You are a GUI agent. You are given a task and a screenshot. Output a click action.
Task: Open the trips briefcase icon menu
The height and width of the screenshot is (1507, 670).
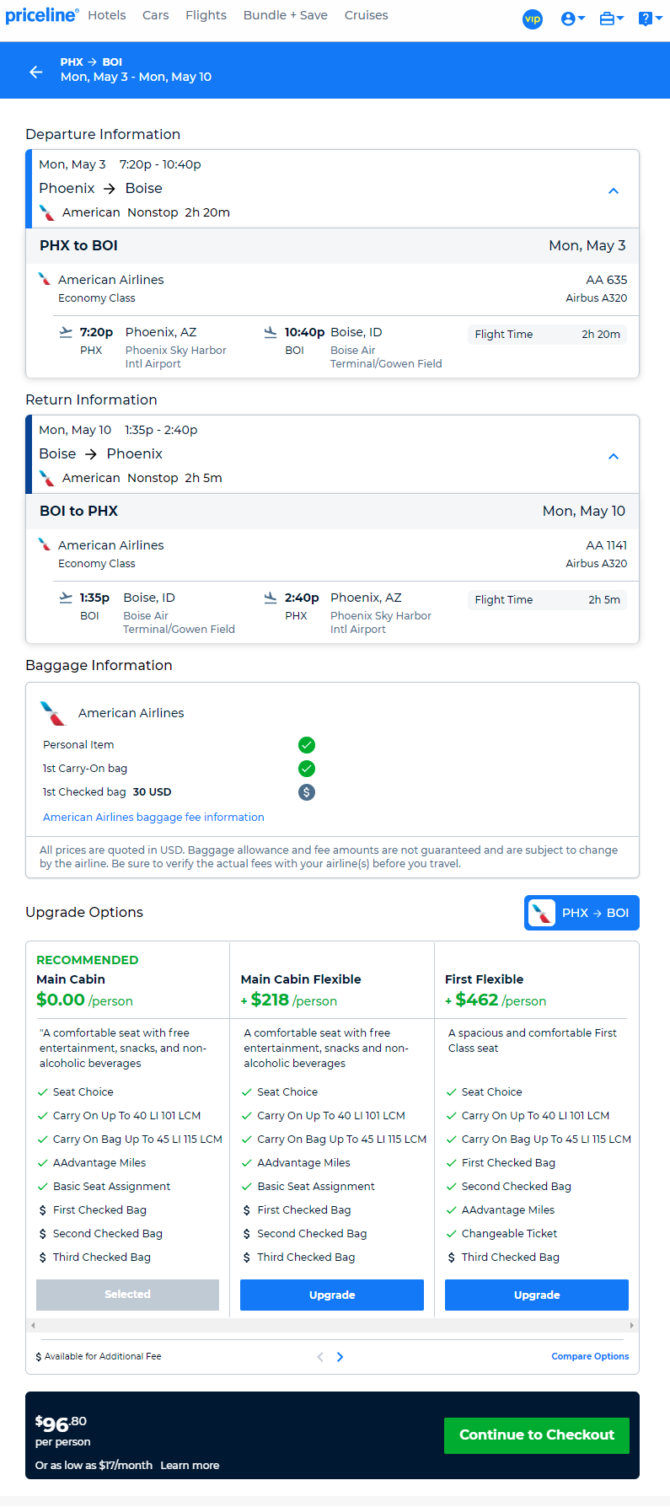coord(611,18)
